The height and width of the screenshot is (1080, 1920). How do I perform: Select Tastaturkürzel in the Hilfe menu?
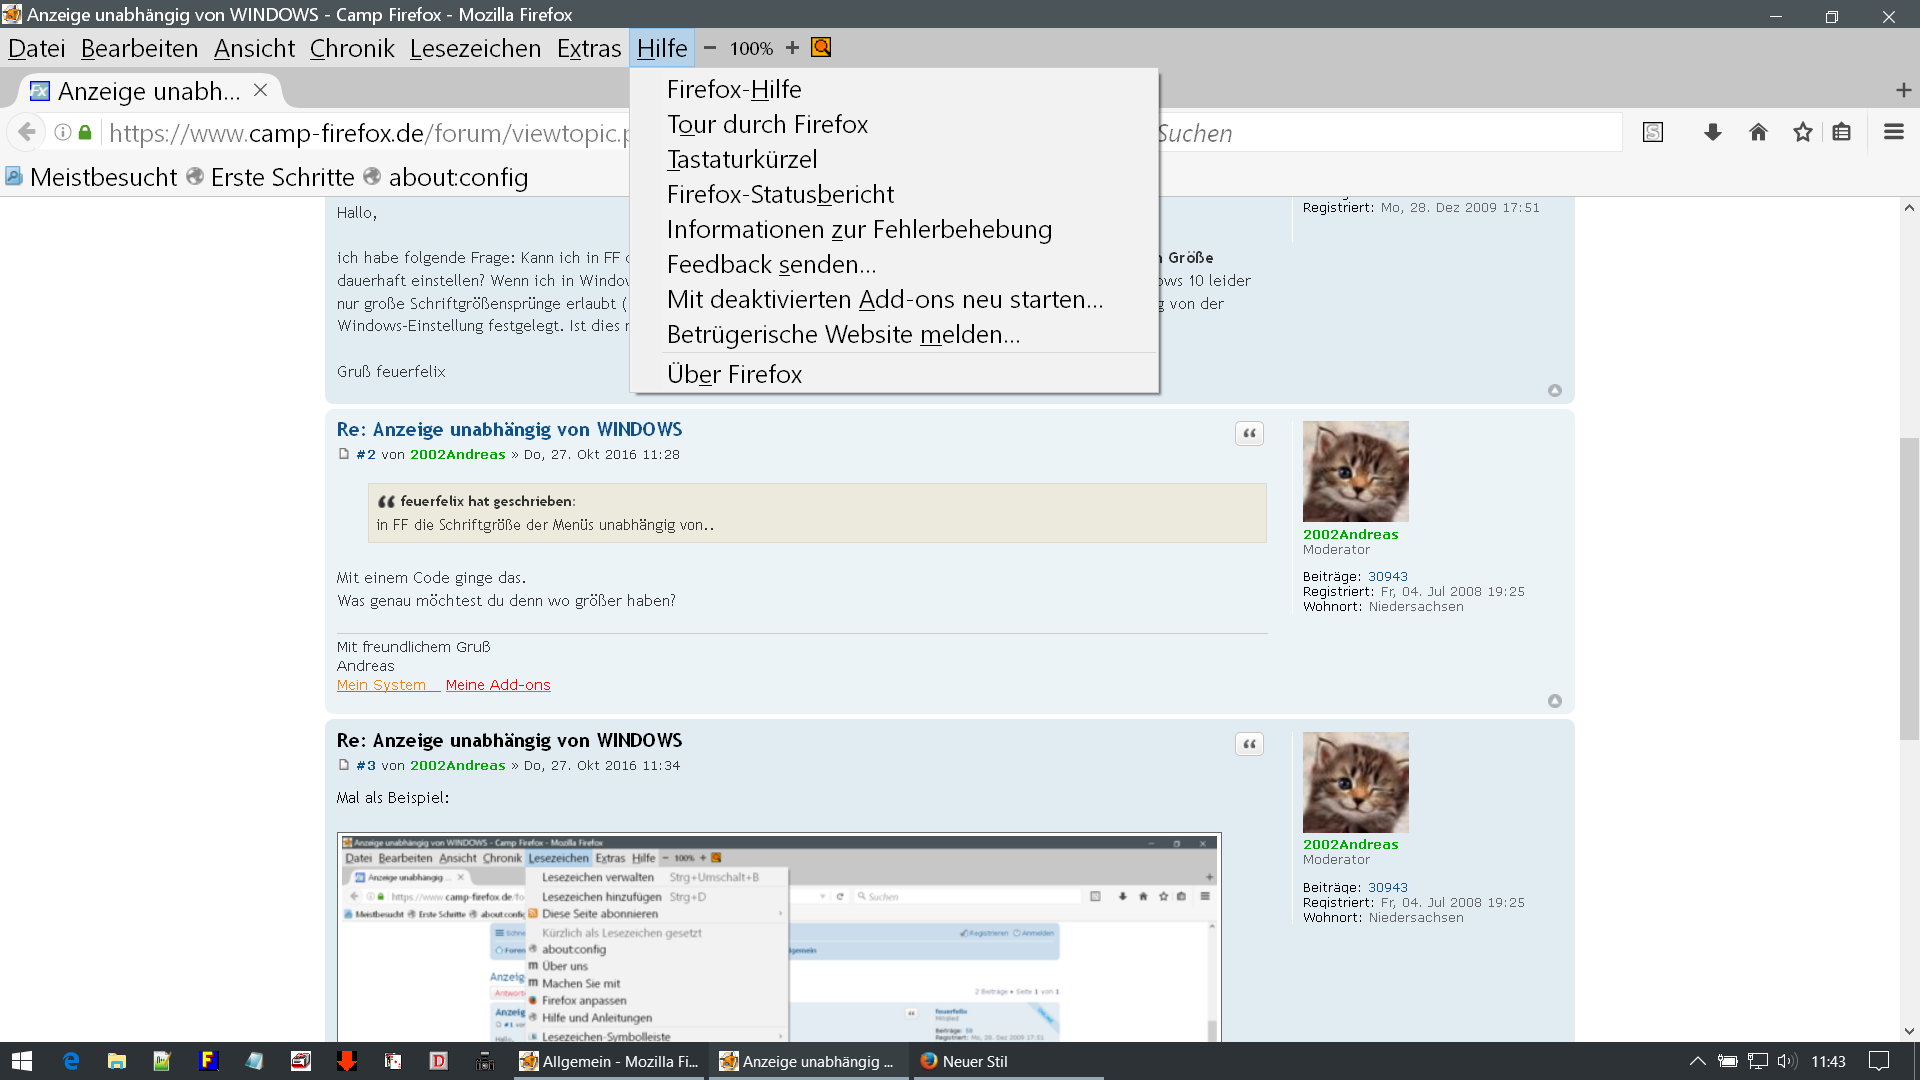[741, 159]
